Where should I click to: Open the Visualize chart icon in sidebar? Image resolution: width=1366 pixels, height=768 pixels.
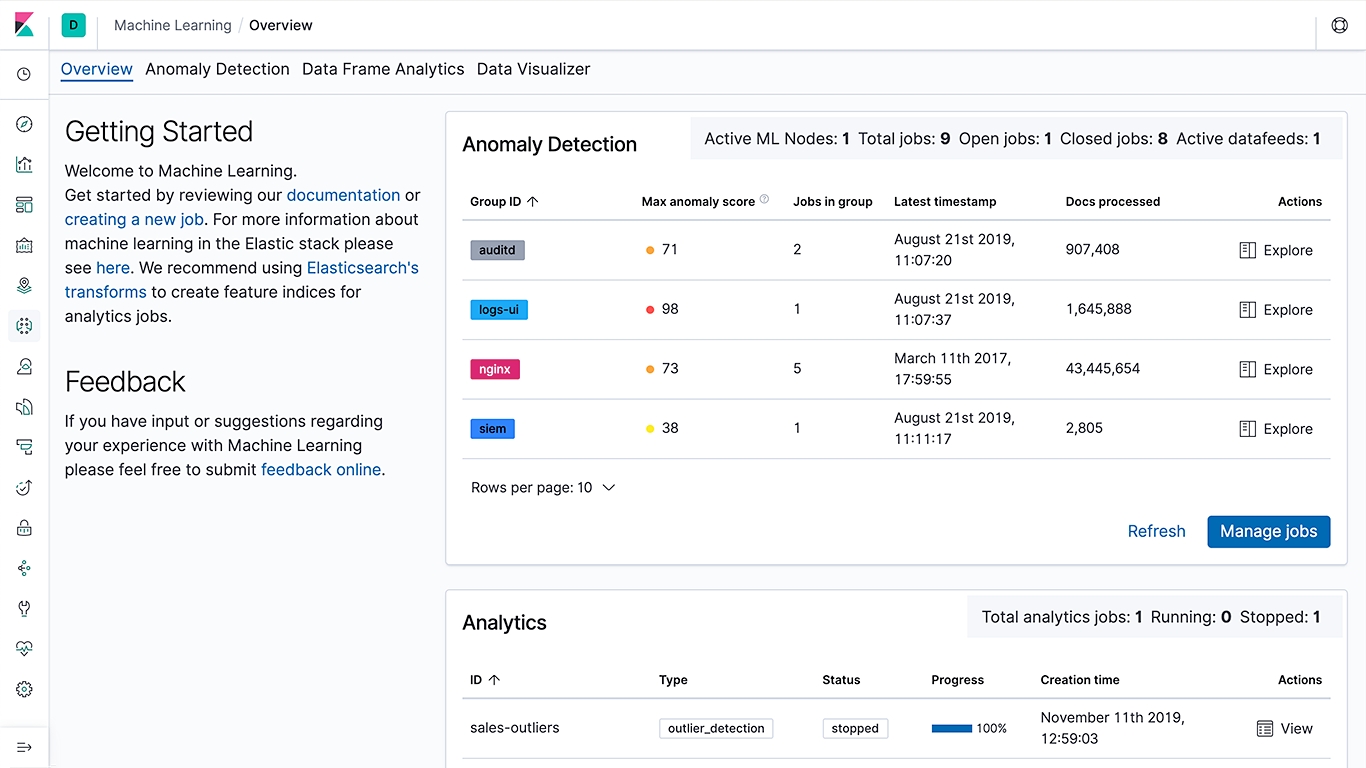pos(24,165)
